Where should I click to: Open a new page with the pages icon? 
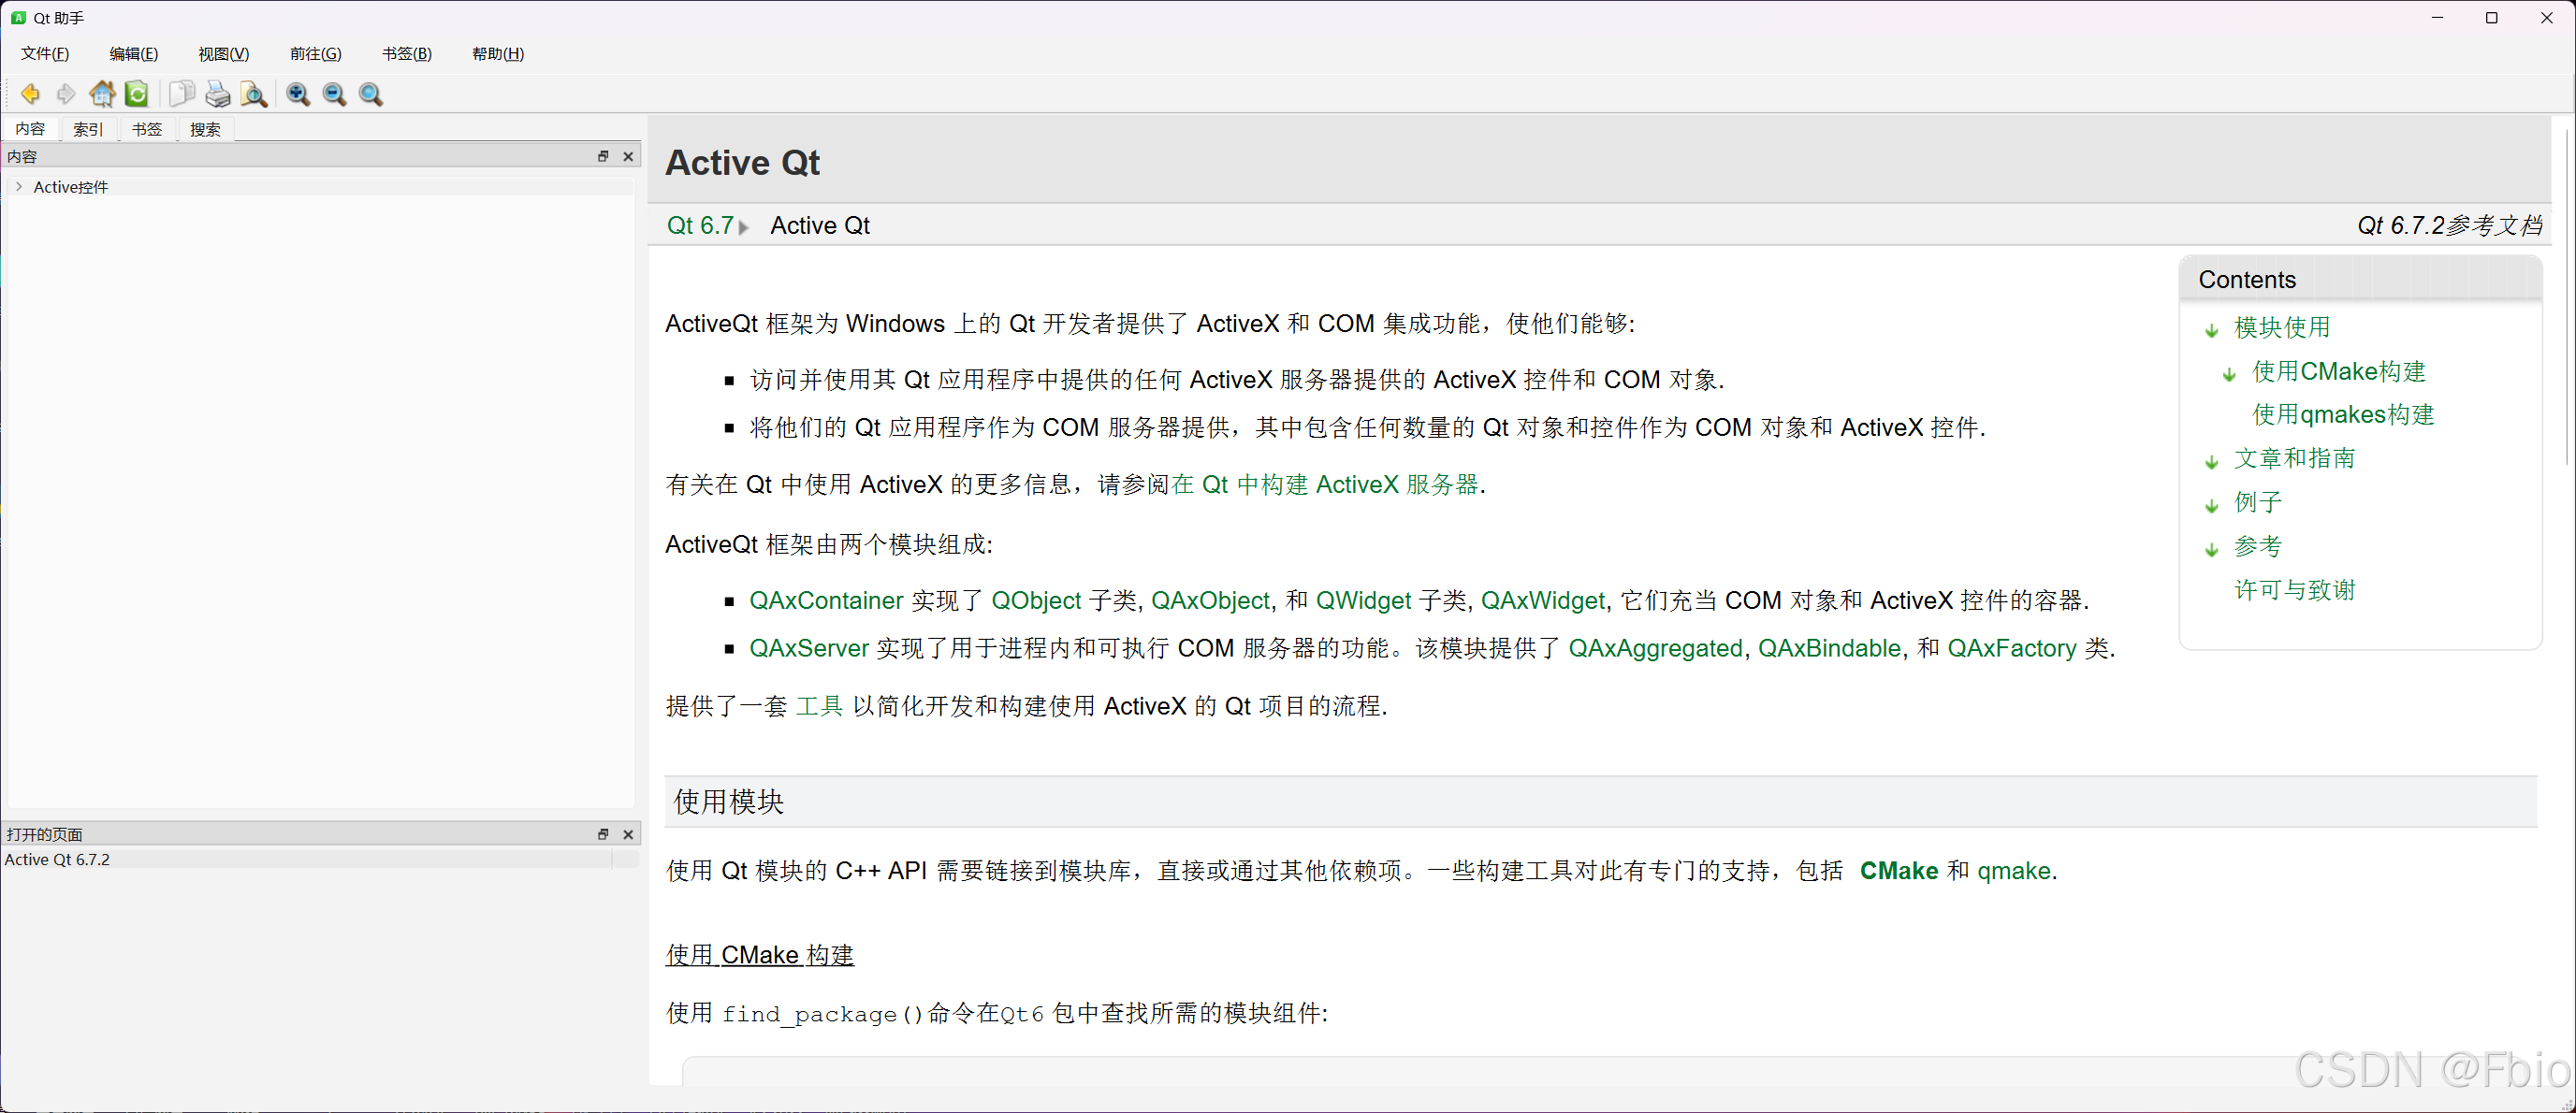(x=182, y=94)
